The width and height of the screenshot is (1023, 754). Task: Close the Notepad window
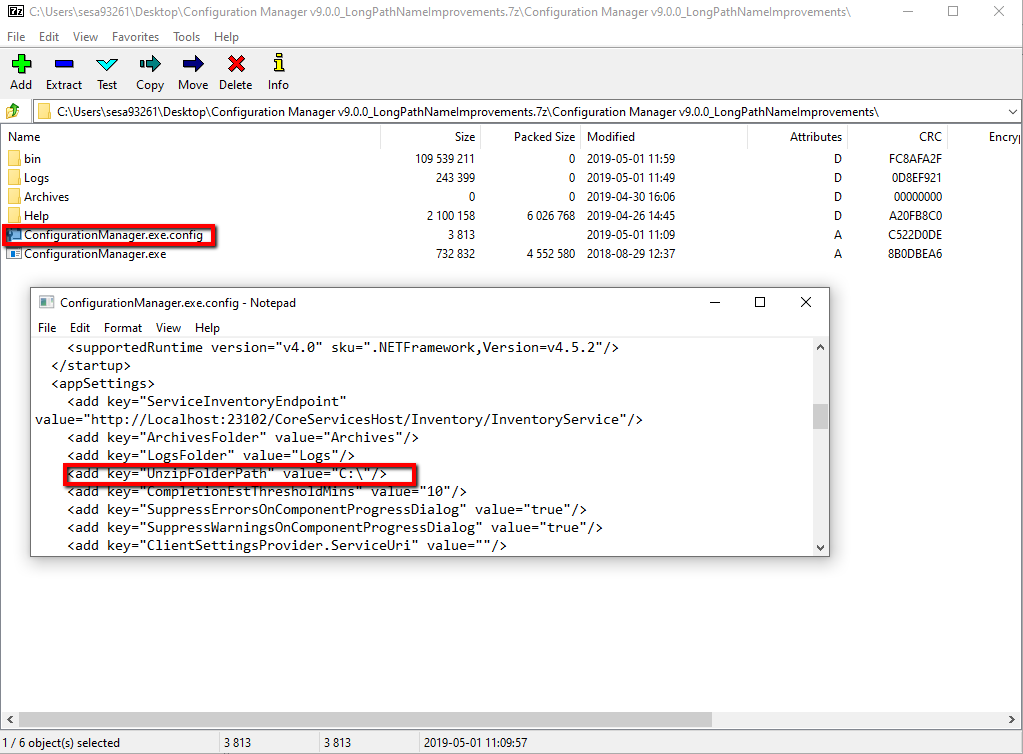tap(806, 302)
